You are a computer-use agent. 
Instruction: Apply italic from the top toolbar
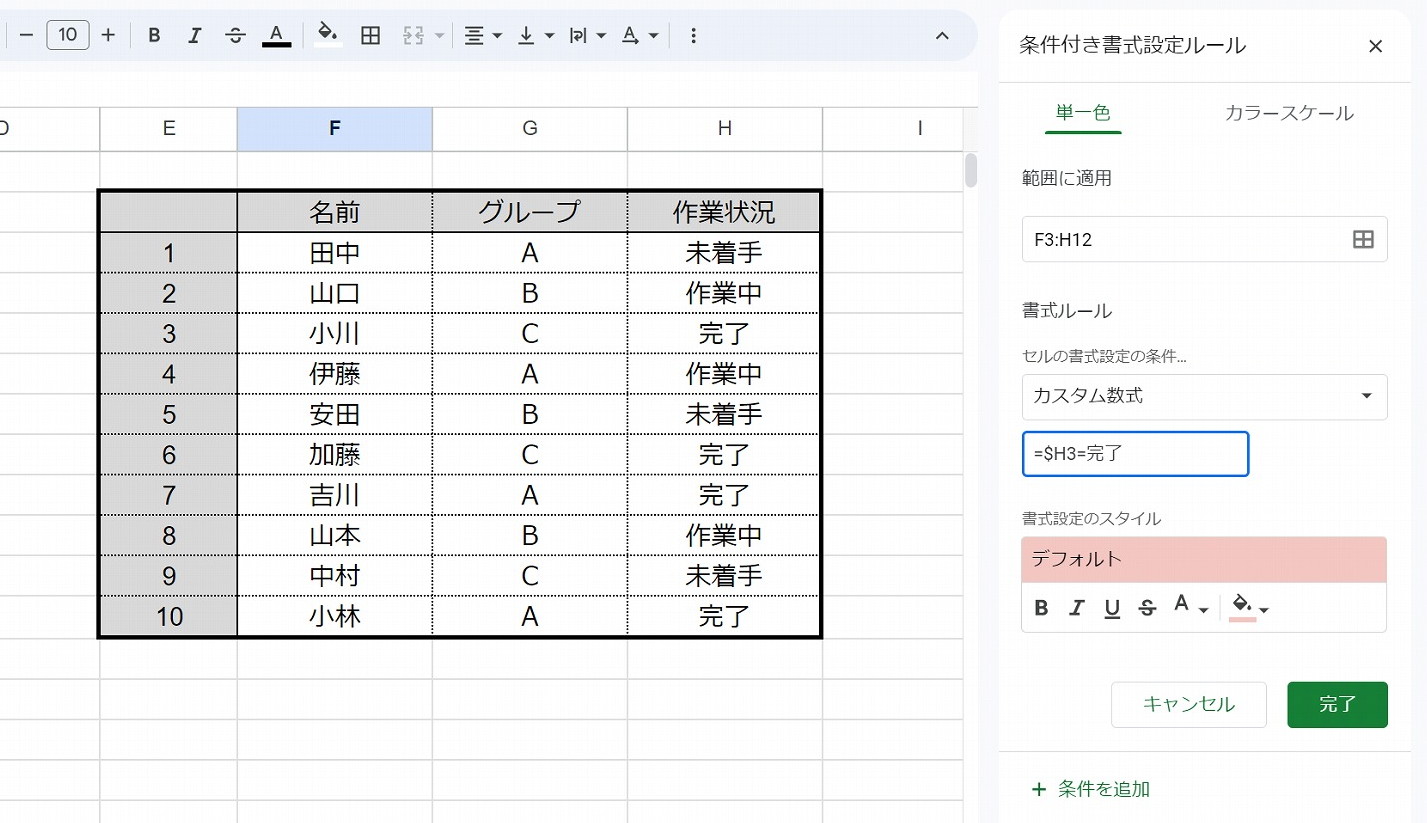pos(195,36)
